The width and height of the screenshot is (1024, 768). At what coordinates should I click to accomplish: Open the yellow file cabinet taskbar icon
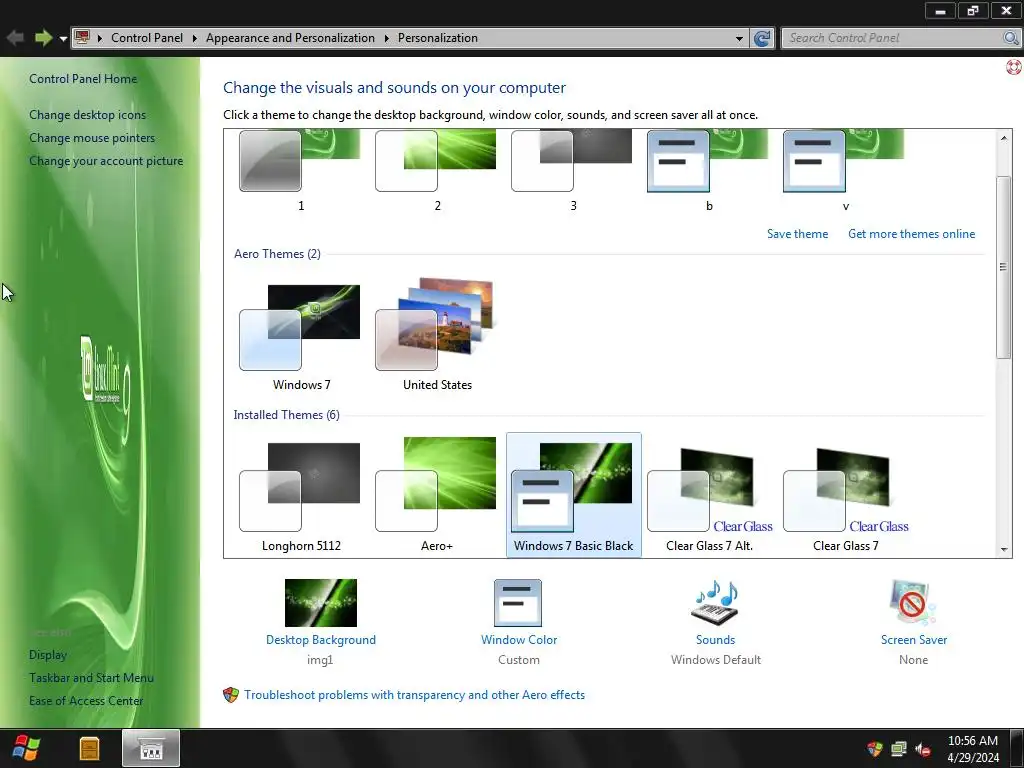89,748
